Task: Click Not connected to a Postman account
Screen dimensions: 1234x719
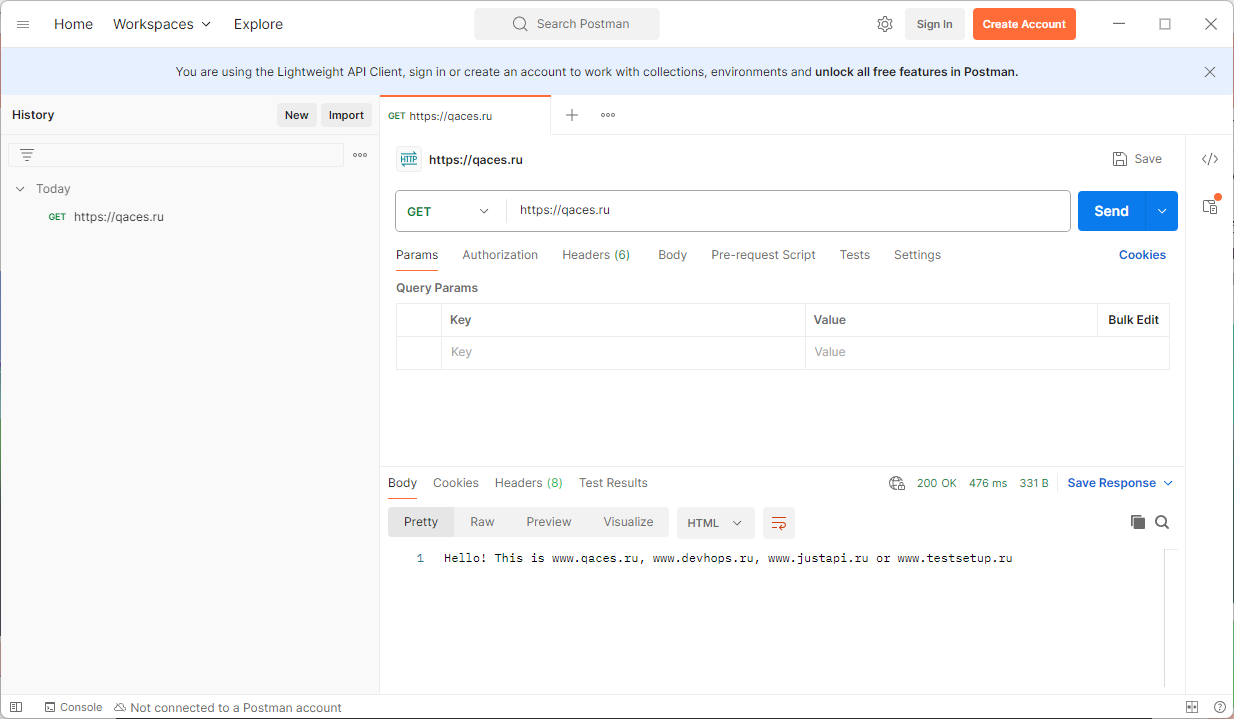Action: [x=228, y=707]
